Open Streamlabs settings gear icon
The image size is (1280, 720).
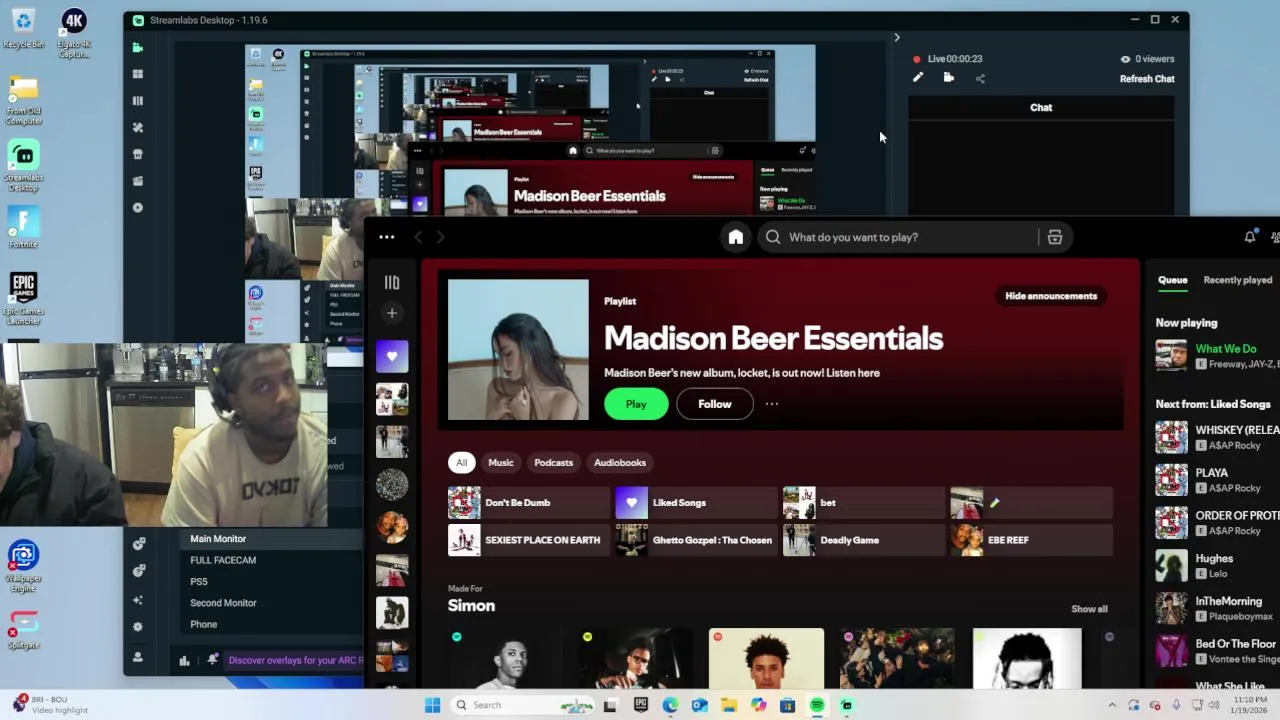[x=138, y=627]
